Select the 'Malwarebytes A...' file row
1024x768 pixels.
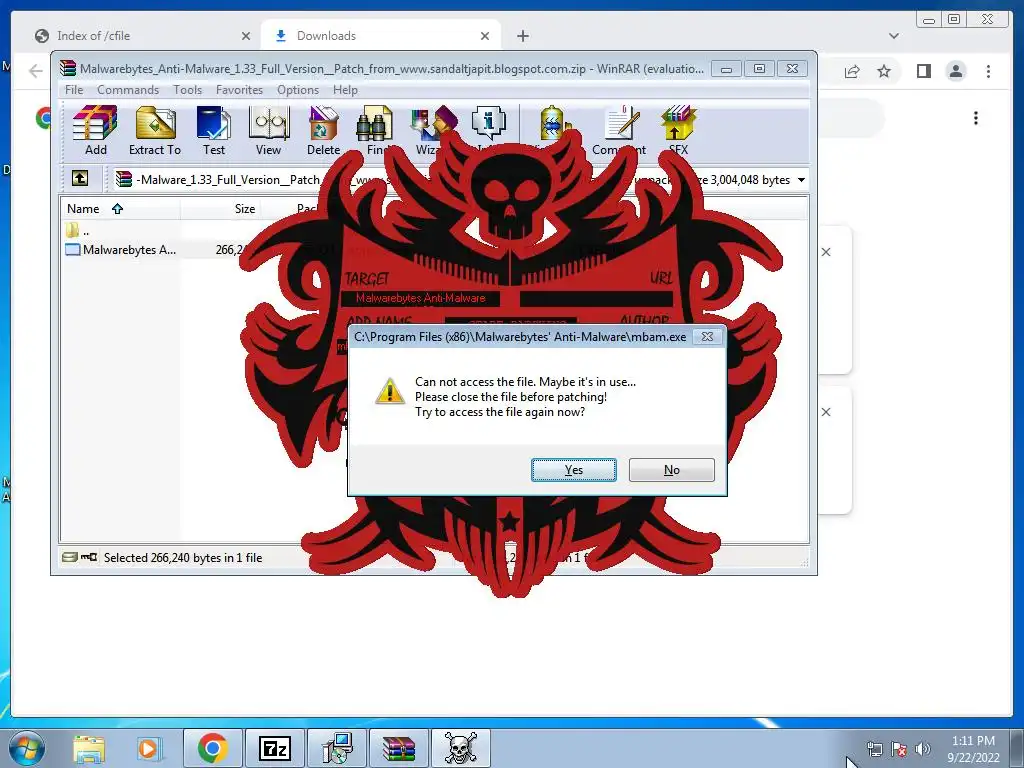[x=121, y=249]
